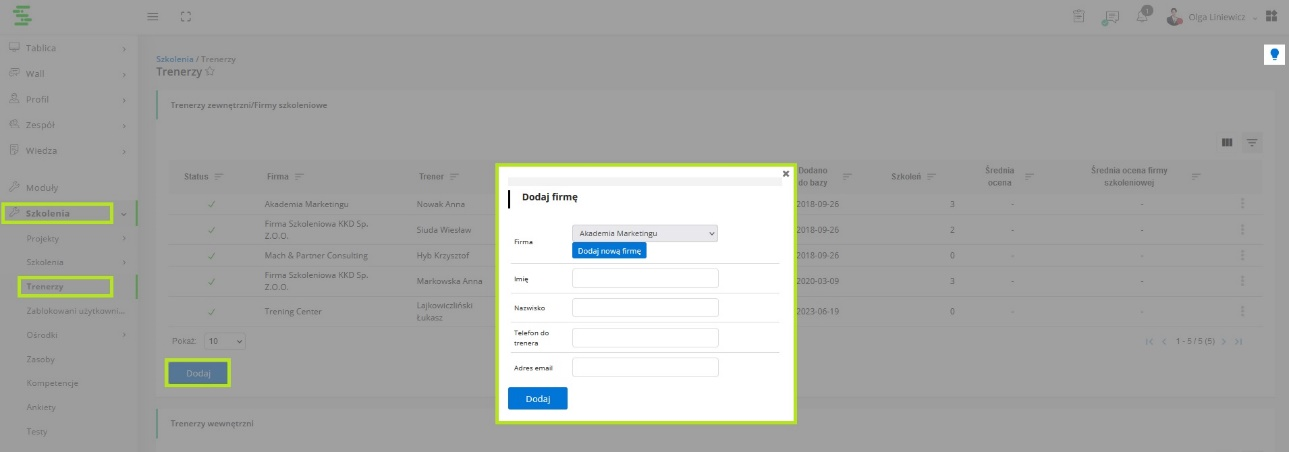Viewport: 1289px width, 452px height.
Task: Open the apps grid icon at top right
Action: [1271, 16]
